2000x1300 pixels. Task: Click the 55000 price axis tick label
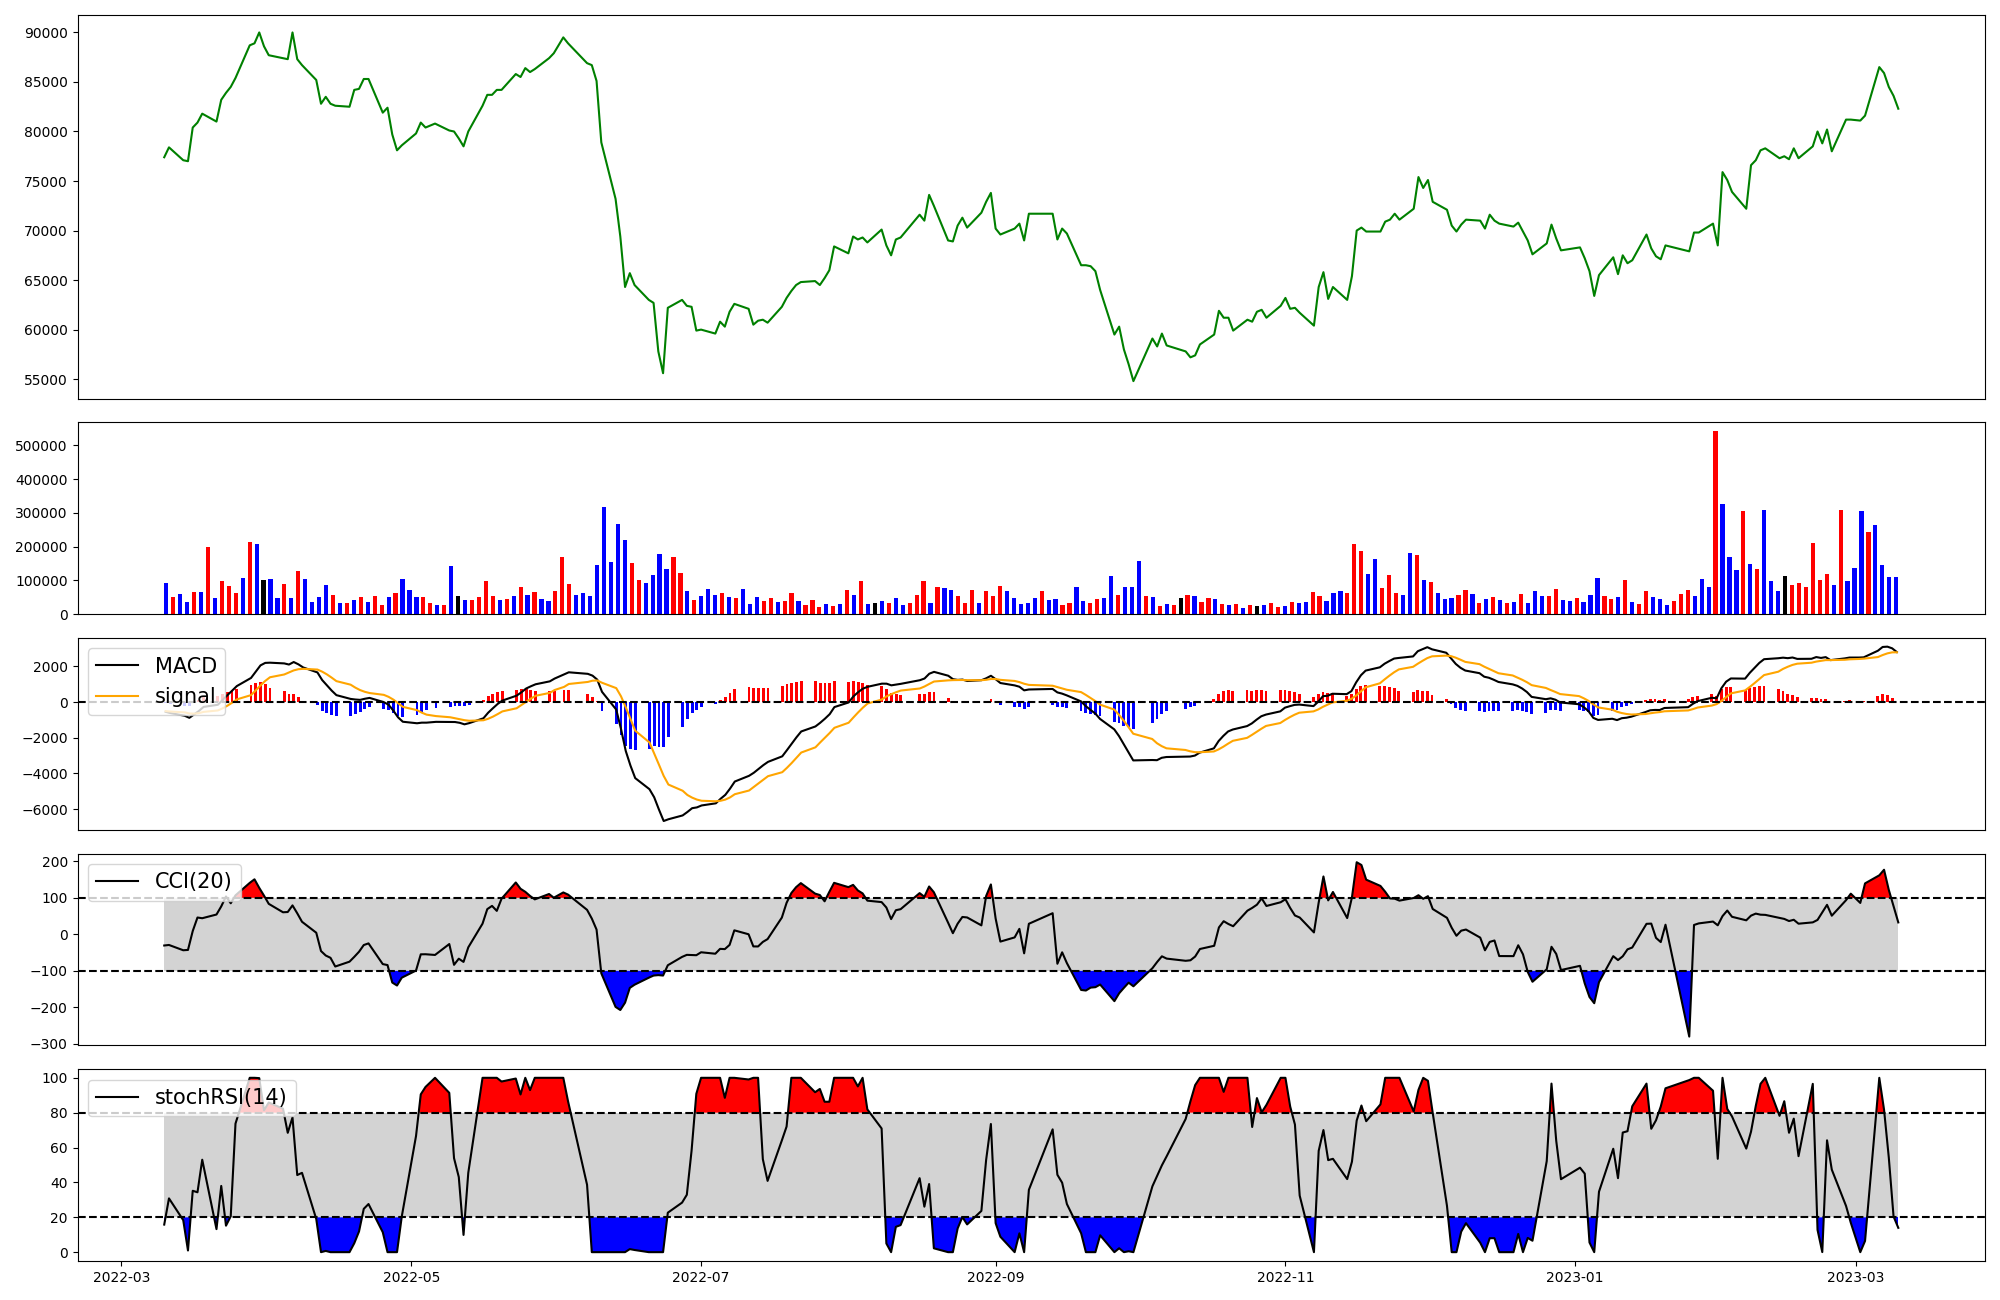click(46, 380)
